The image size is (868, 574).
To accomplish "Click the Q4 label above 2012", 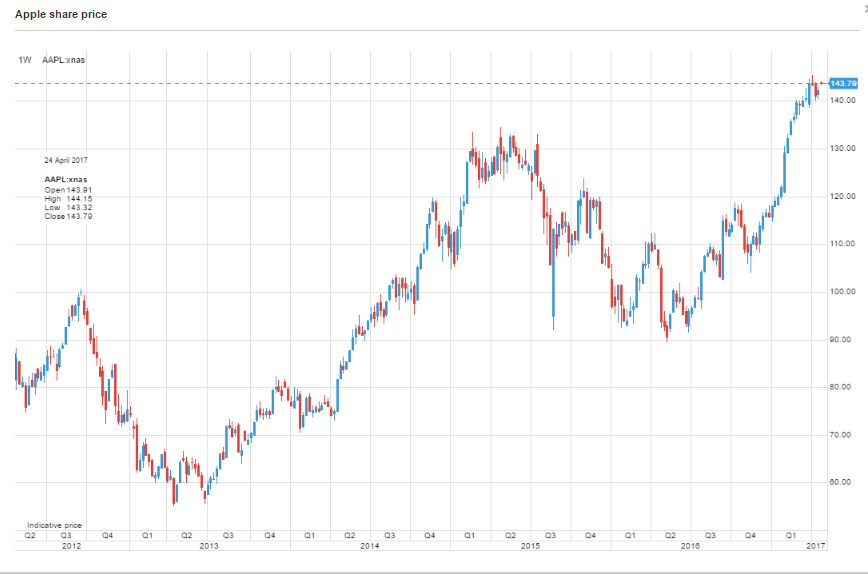I will pos(107,535).
